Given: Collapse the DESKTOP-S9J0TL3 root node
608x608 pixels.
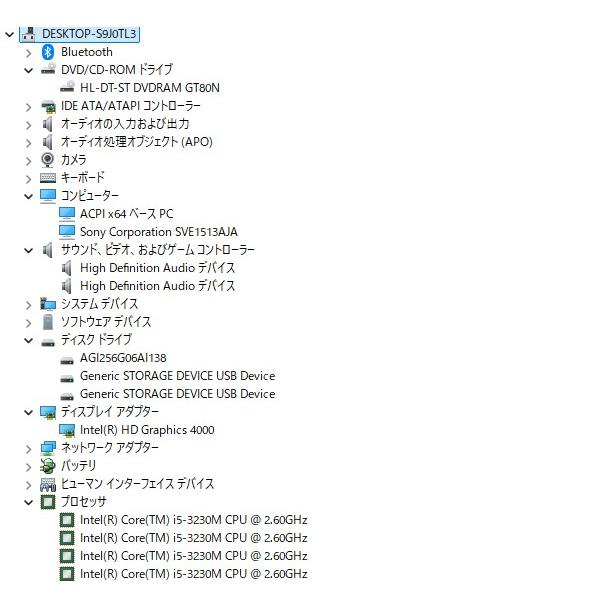Looking at the screenshot, I should [x=9, y=35].
